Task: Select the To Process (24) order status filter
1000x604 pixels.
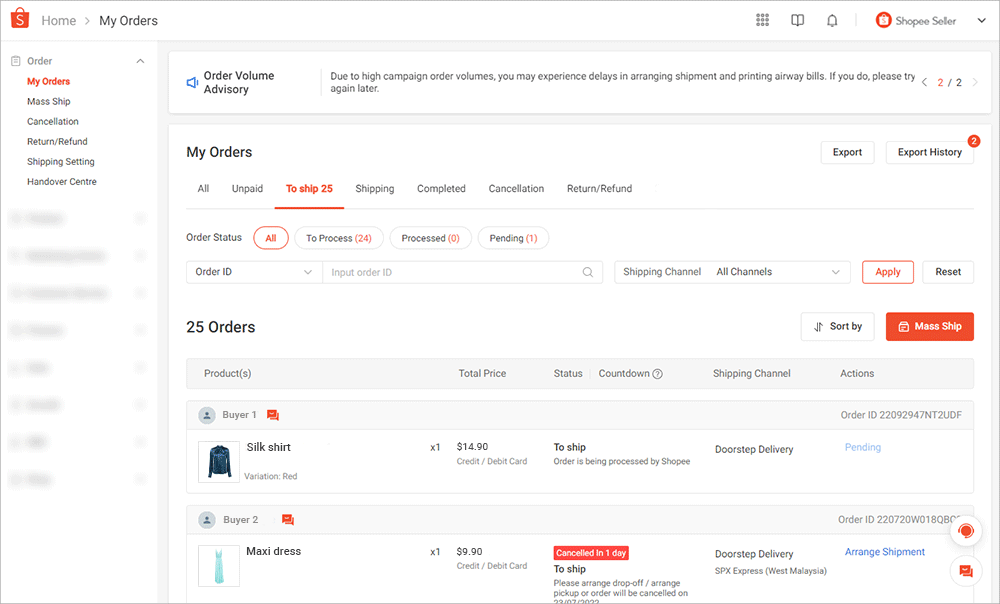Action: (x=339, y=238)
